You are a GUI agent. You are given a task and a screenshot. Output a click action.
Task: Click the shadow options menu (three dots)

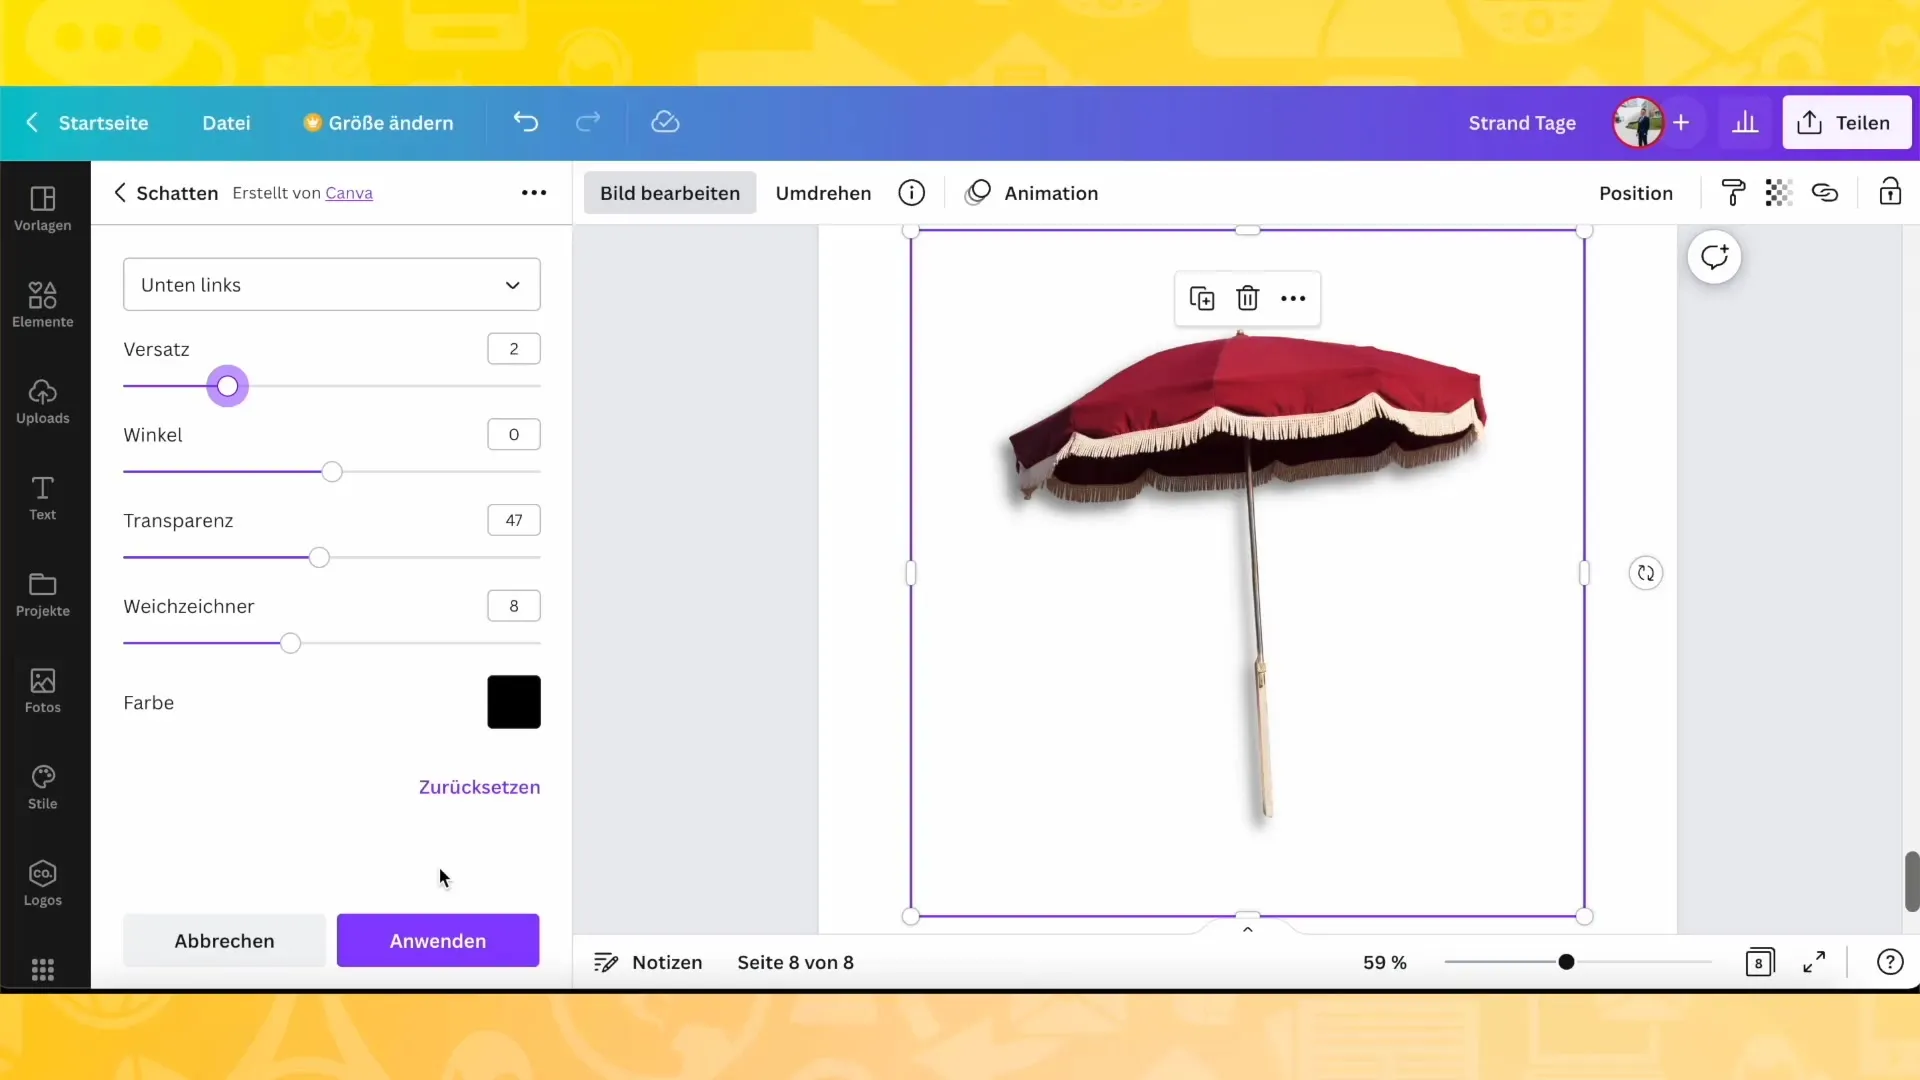coord(534,193)
